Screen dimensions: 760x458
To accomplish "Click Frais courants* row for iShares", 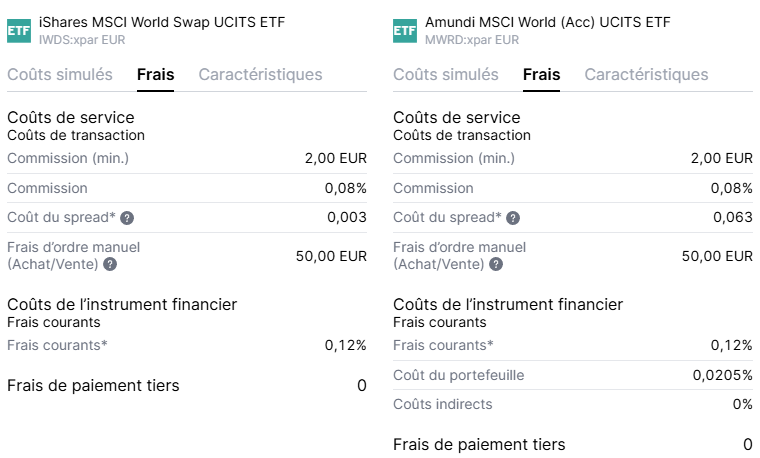I will pos(186,345).
